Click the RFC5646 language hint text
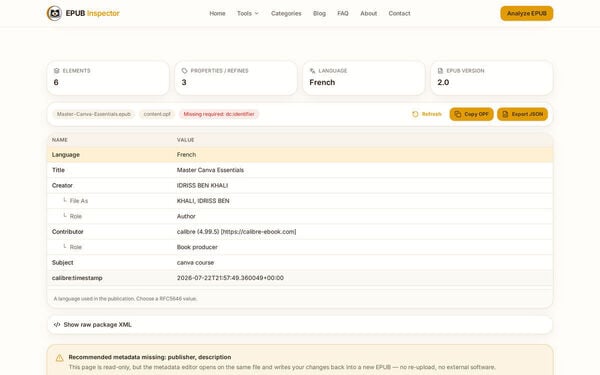Image resolution: width=600 pixels, height=375 pixels. click(126, 298)
